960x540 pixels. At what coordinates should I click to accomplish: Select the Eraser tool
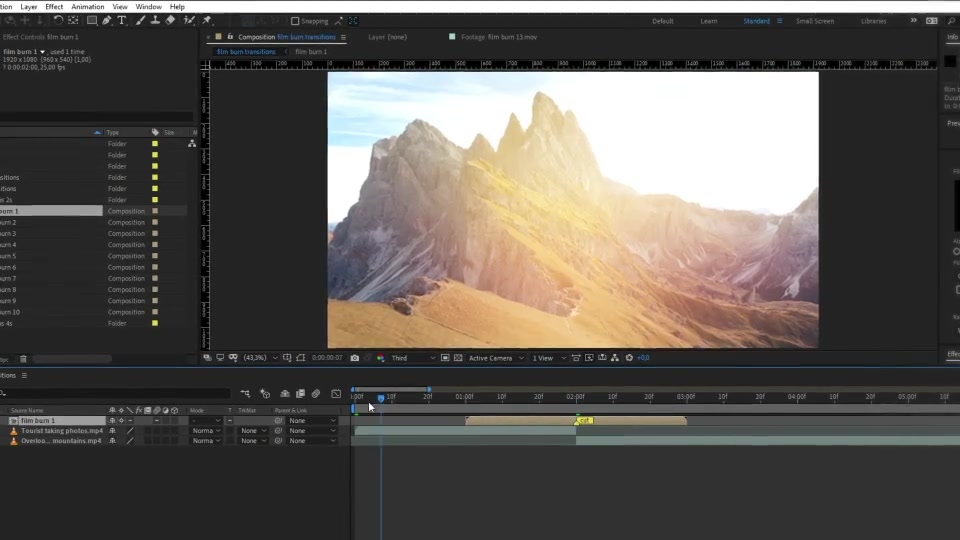click(x=170, y=20)
